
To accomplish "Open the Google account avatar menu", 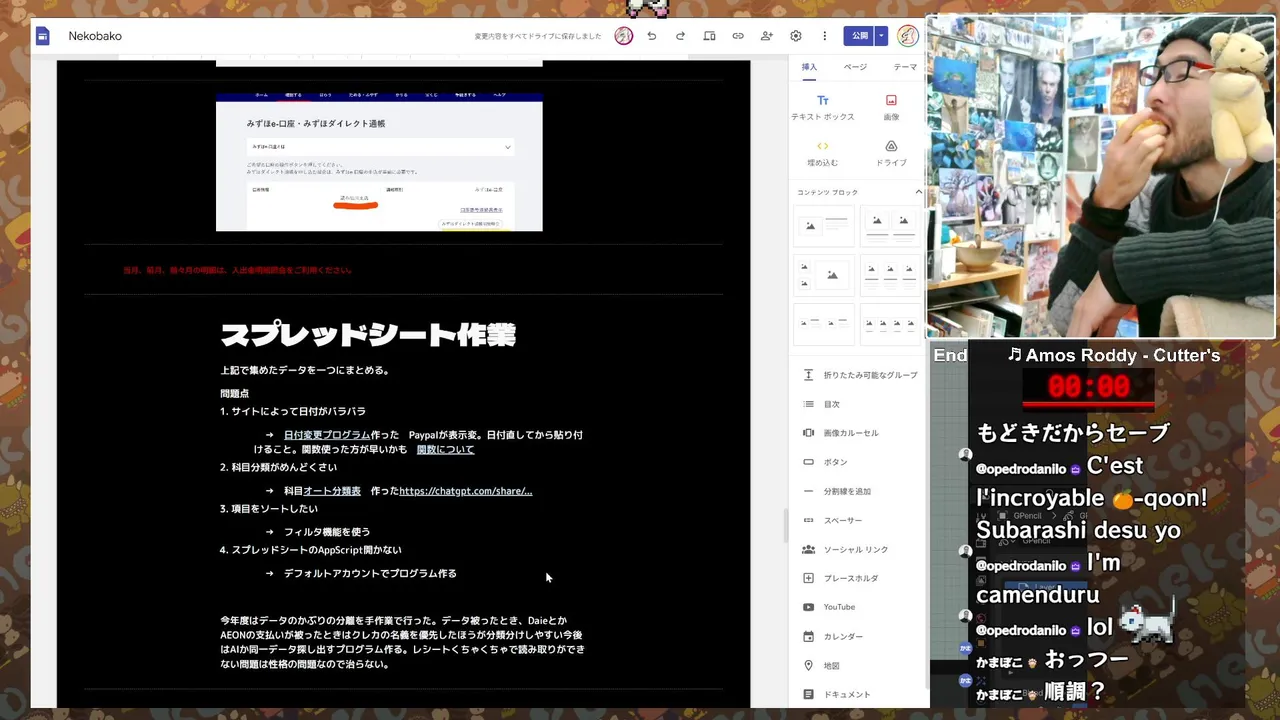I will (908, 36).
